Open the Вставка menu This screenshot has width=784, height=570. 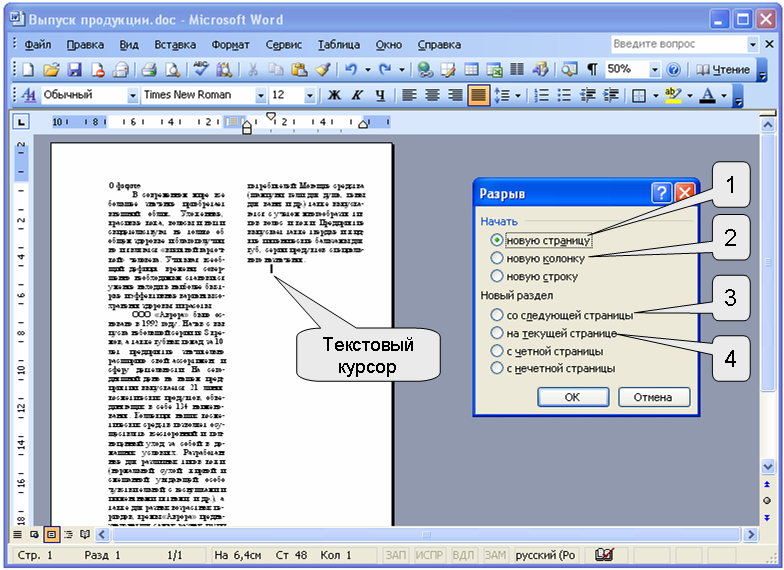[x=175, y=45]
